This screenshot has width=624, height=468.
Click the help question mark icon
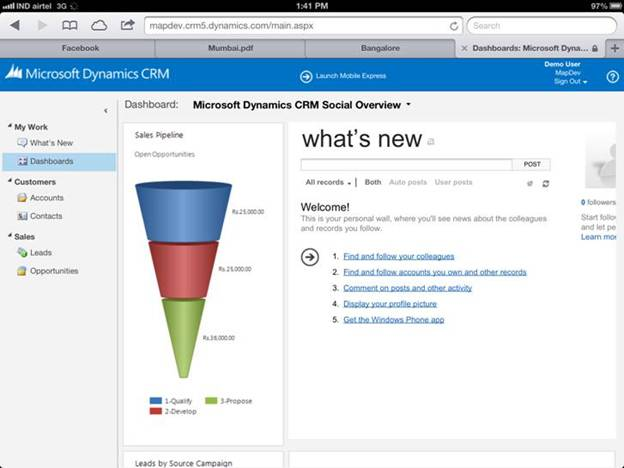(612, 76)
